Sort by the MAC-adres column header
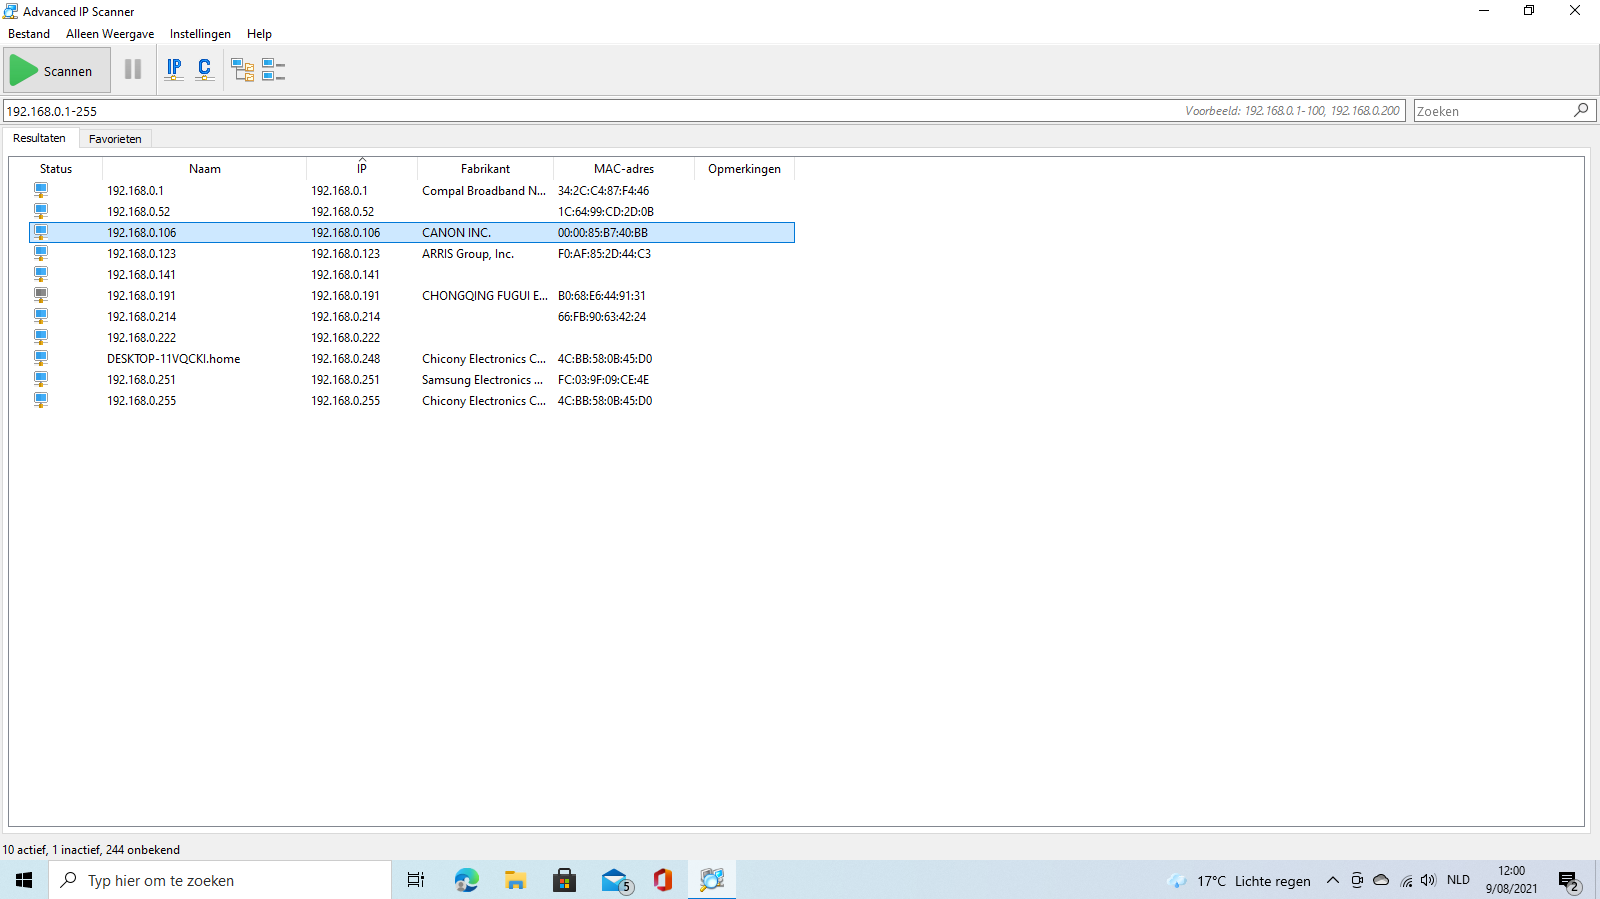This screenshot has width=1600, height=899. click(x=624, y=169)
